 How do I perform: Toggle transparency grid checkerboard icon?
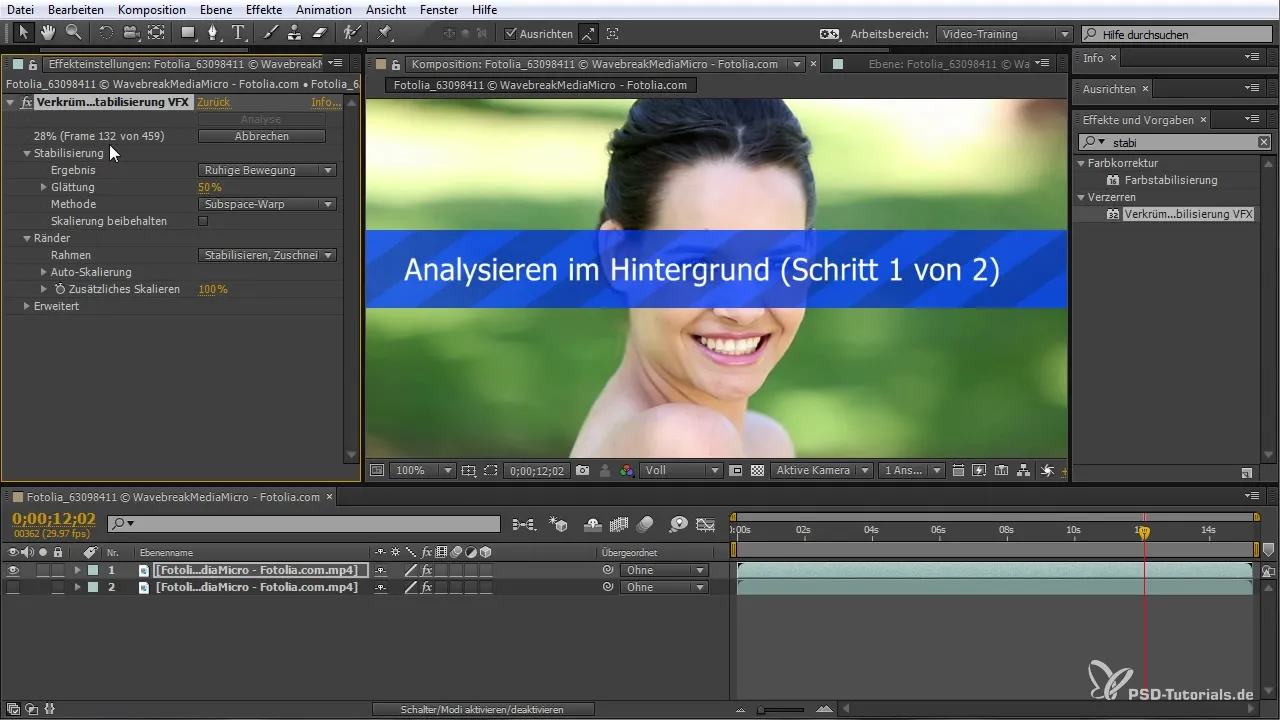[x=757, y=470]
